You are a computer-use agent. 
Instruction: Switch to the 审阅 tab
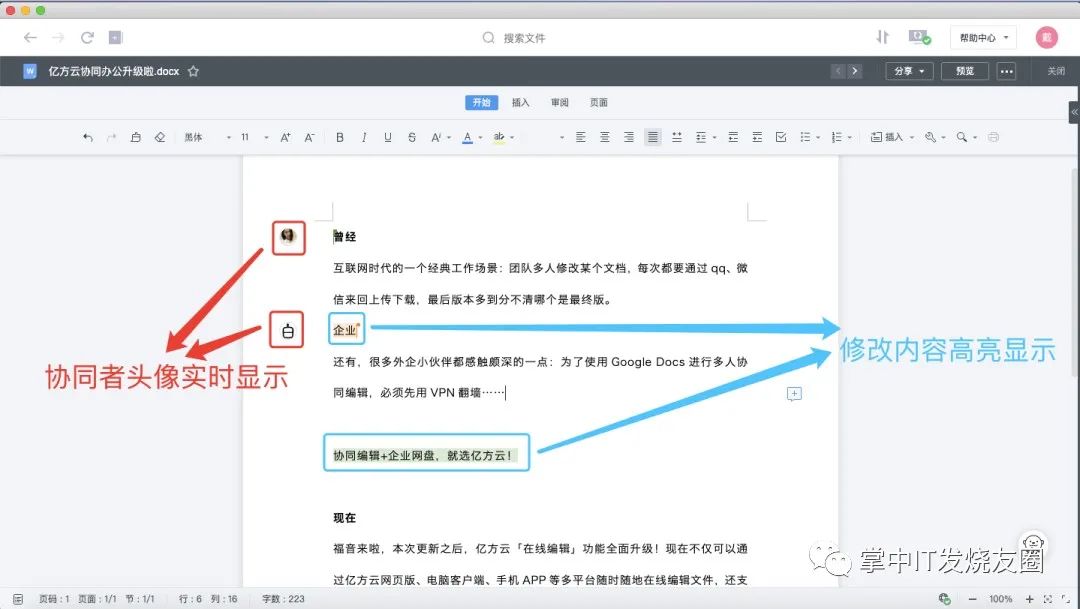(x=559, y=102)
